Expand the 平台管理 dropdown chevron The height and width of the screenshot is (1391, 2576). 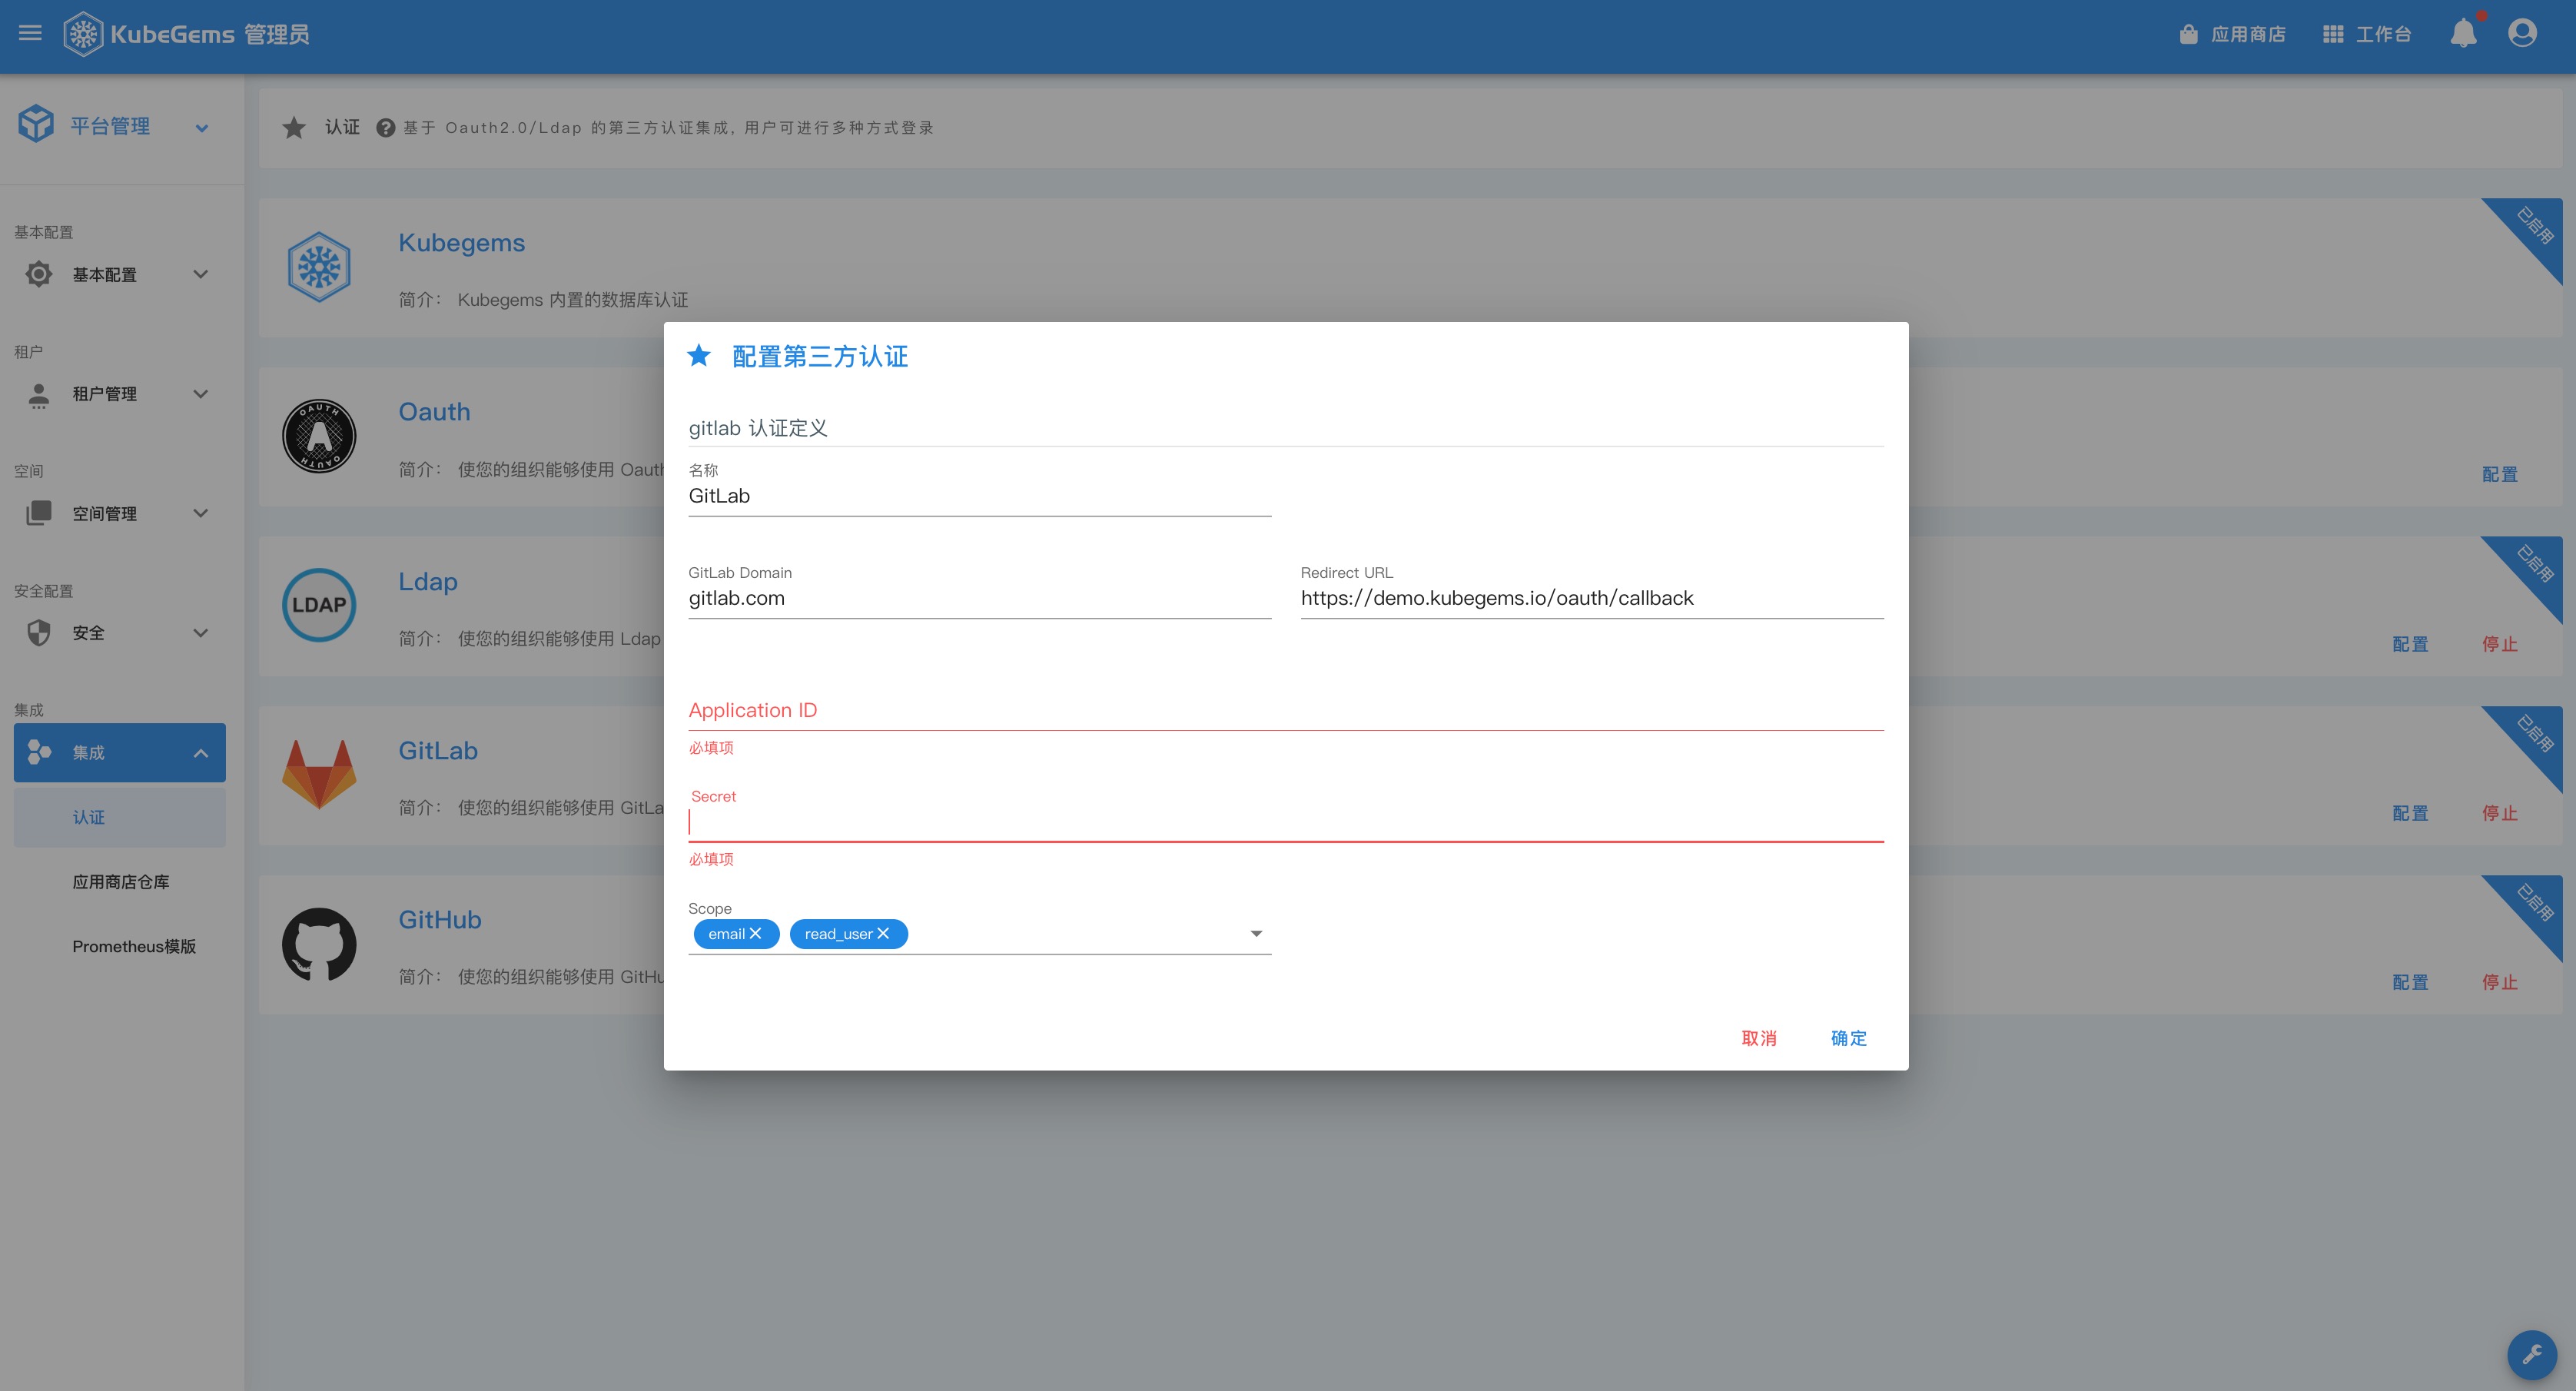[x=202, y=128]
